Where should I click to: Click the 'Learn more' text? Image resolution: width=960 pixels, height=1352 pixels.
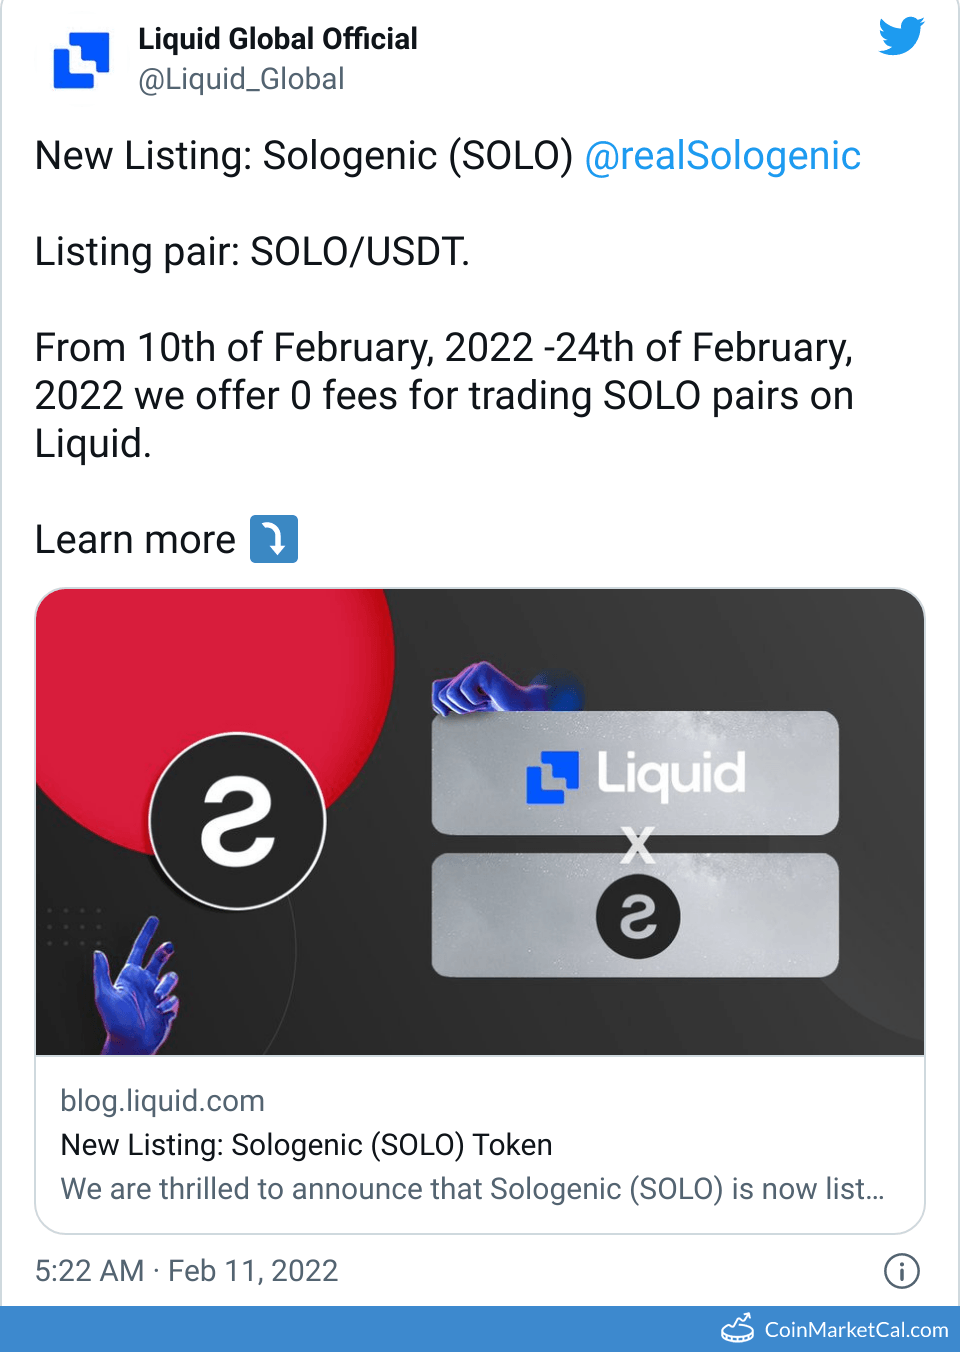(135, 540)
